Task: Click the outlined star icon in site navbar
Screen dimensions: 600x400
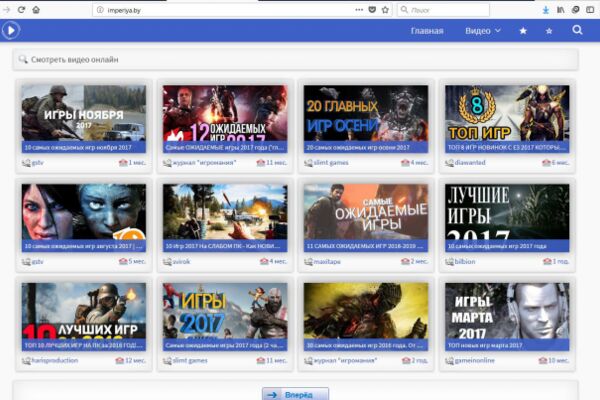Action: coord(549,31)
